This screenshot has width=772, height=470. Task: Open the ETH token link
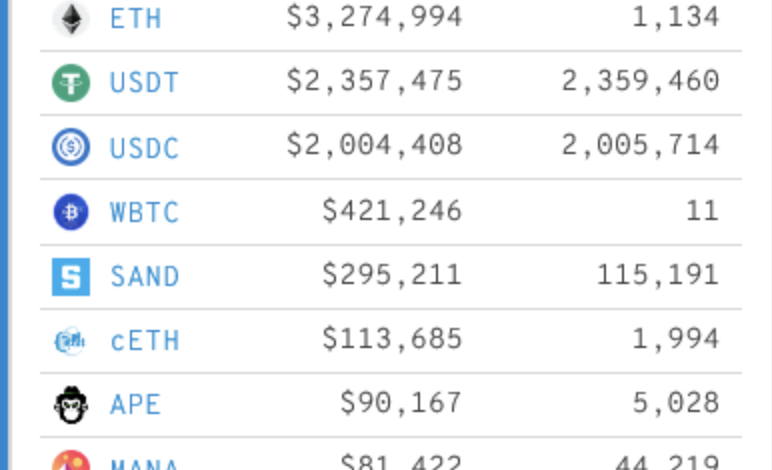(x=136, y=18)
